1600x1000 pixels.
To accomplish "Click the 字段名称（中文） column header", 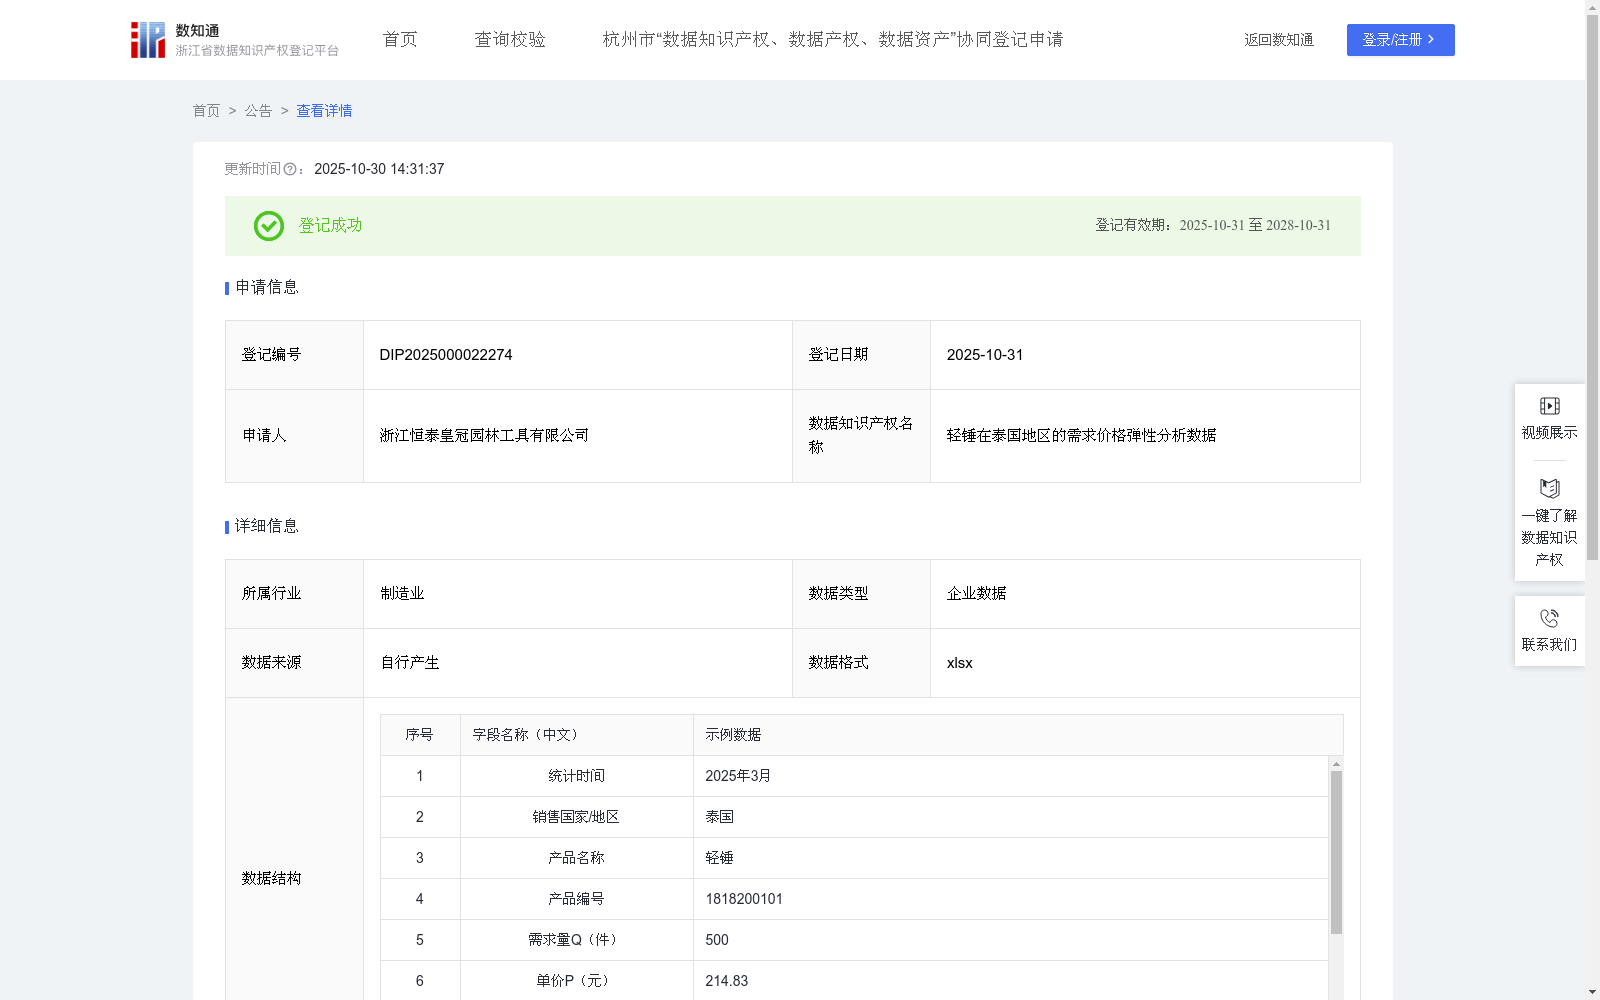I will (x=527, y=735).
